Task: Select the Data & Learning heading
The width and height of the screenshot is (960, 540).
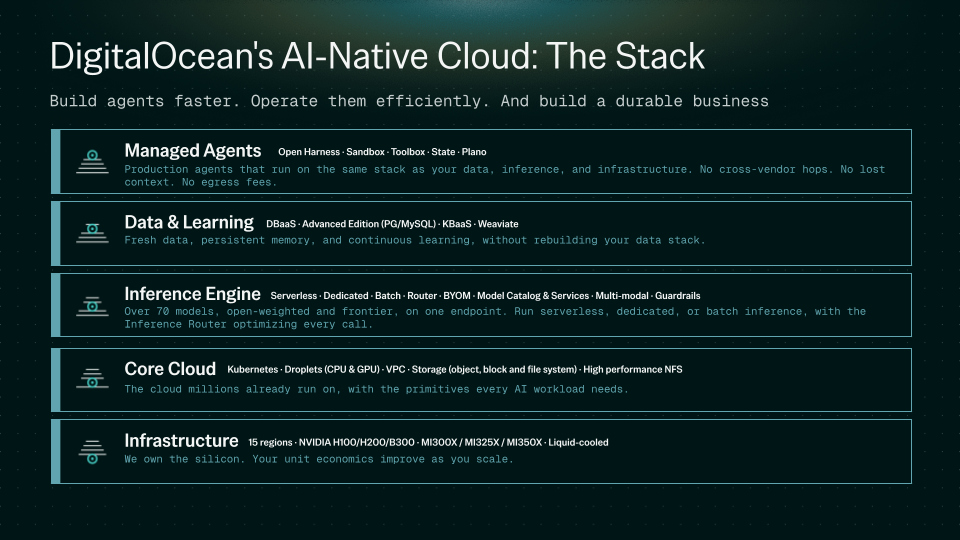Action: tap(189, 223)
